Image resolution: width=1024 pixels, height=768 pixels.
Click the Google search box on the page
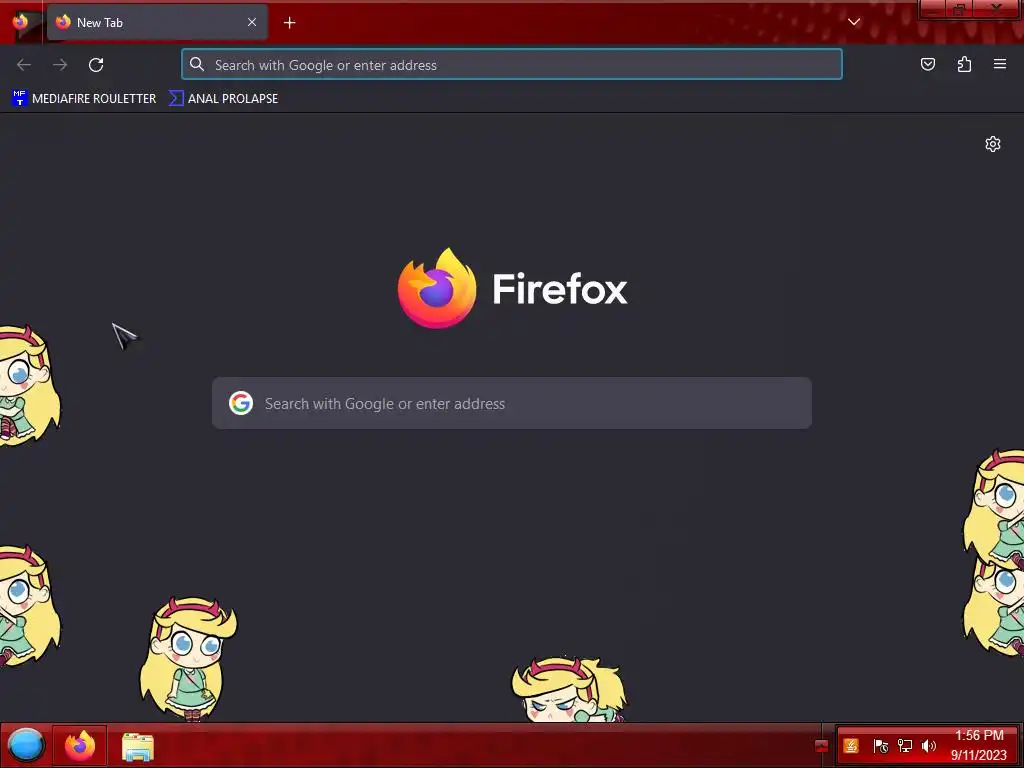(511, 403)
